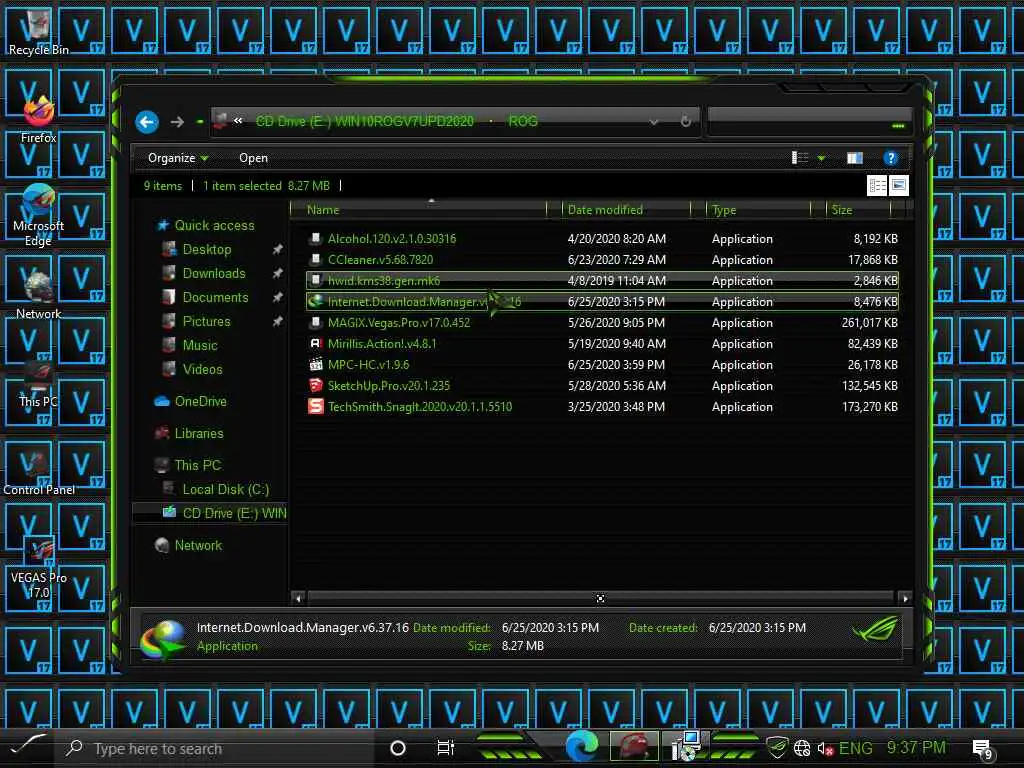Sort files by Type column
This screenshot has height=768, width=1024.
(x=724, y=210)
